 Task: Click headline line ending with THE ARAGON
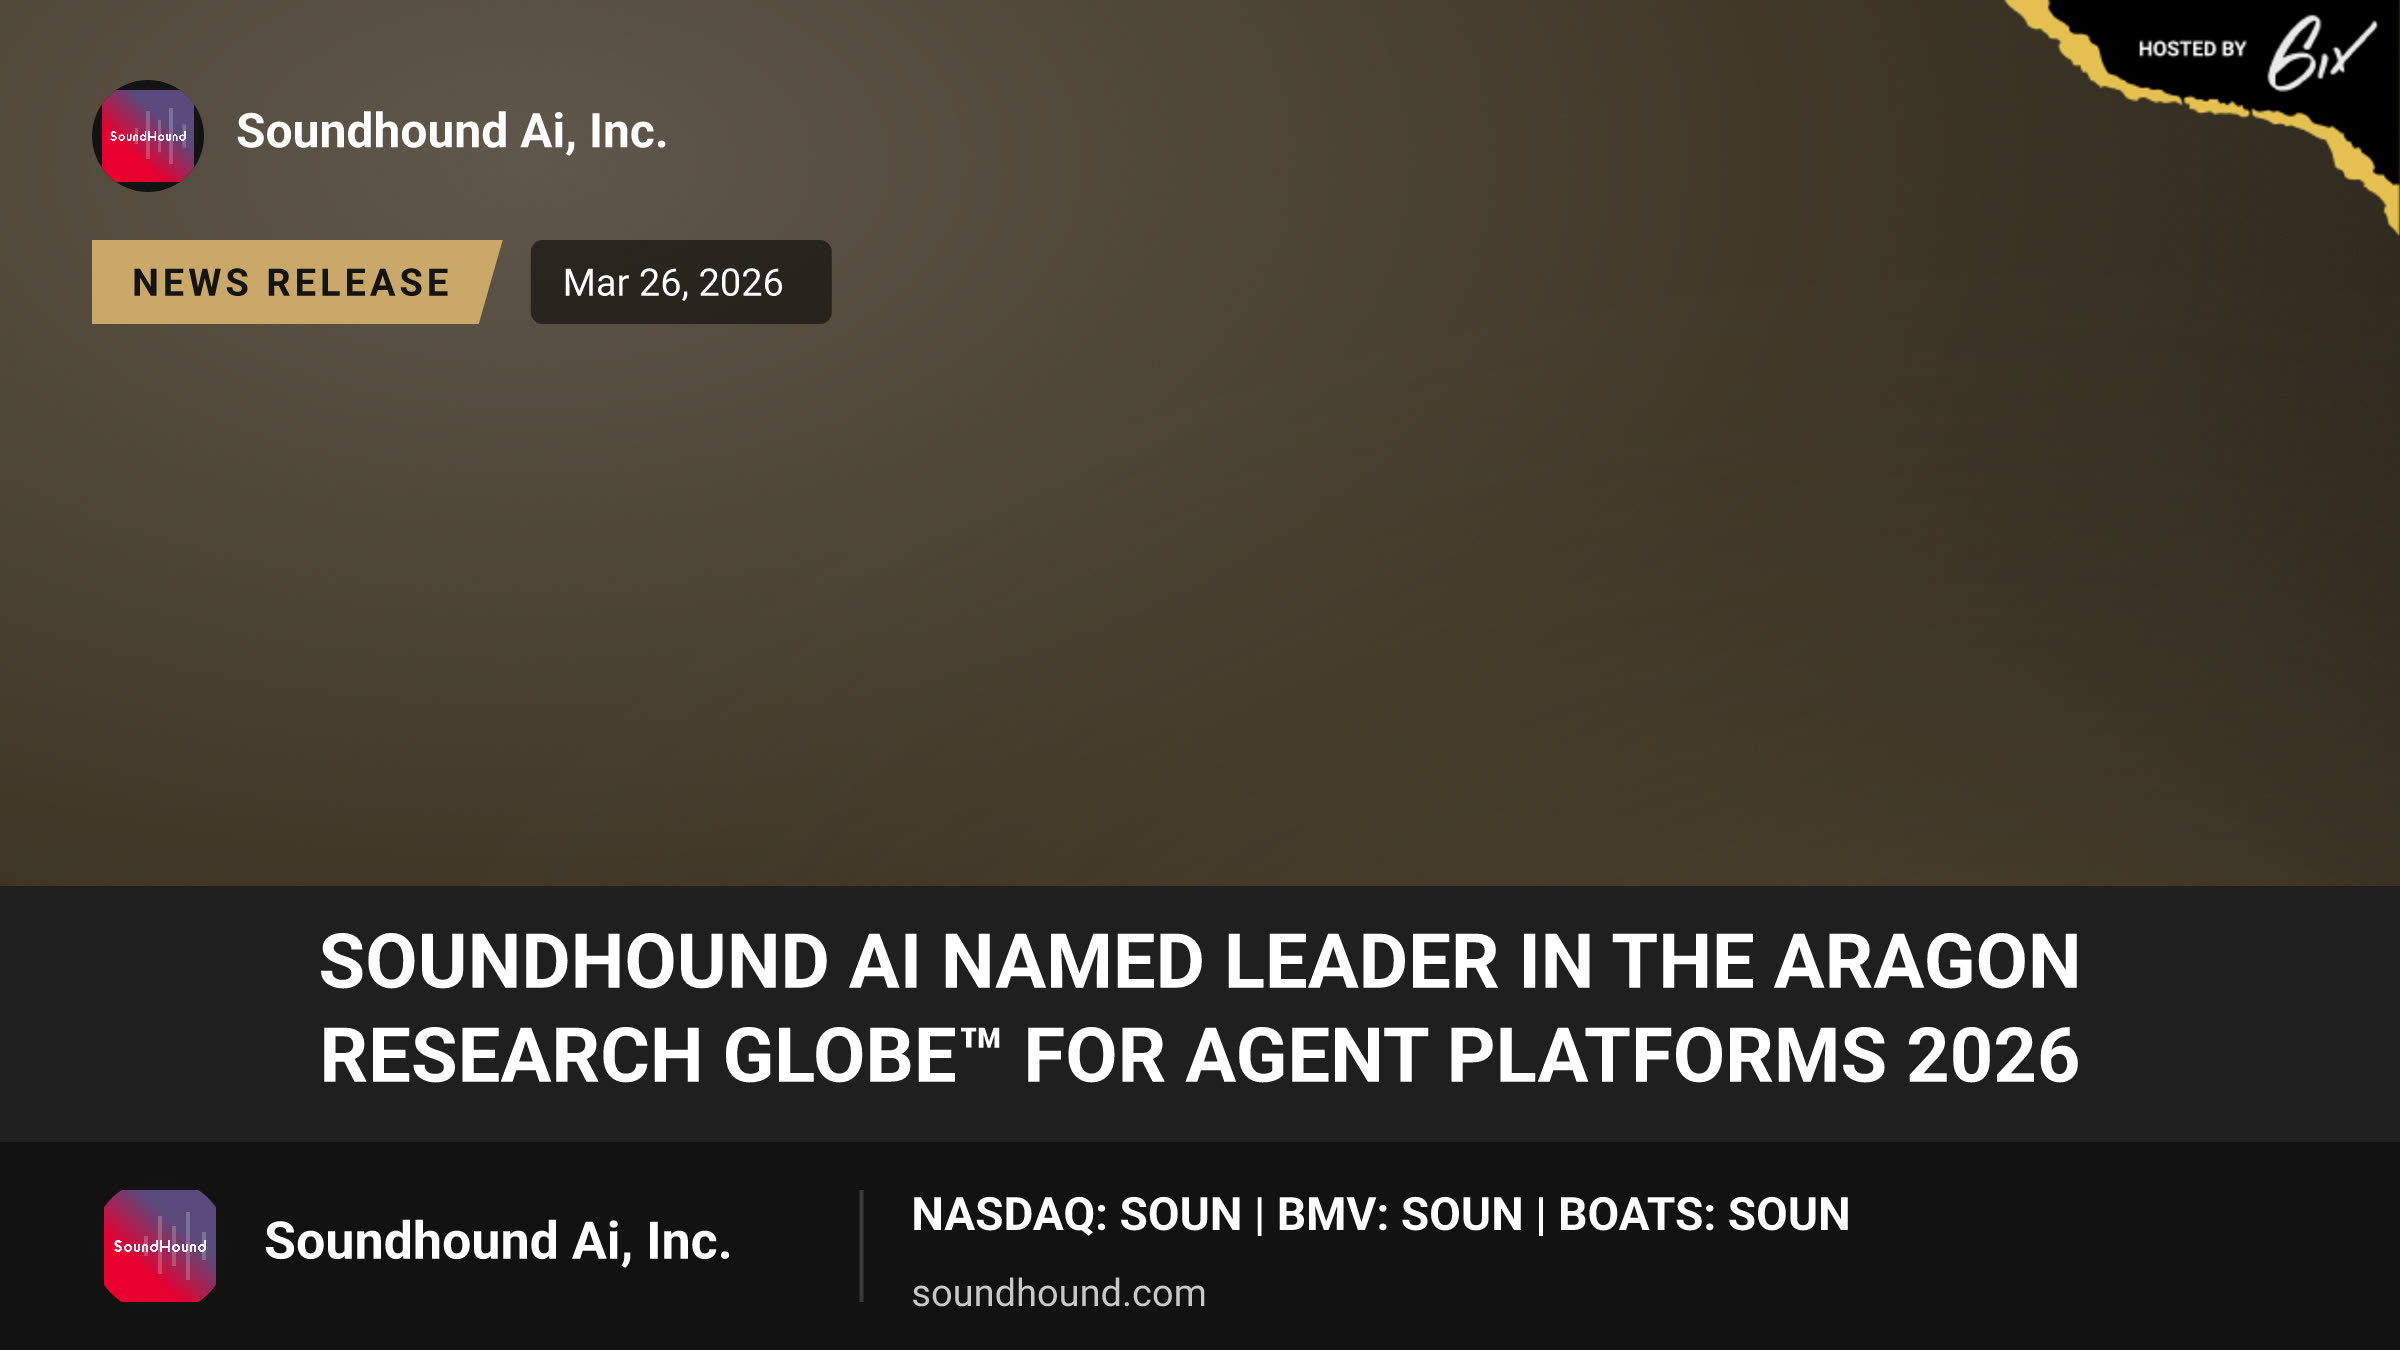point(1200,962)
